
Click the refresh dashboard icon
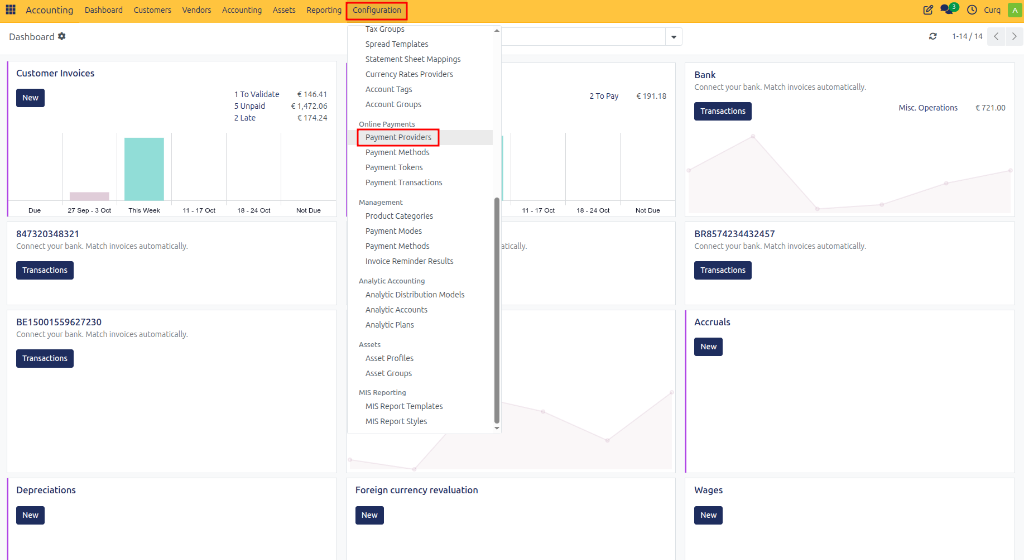pyautogui.click(x=933, y=37)
